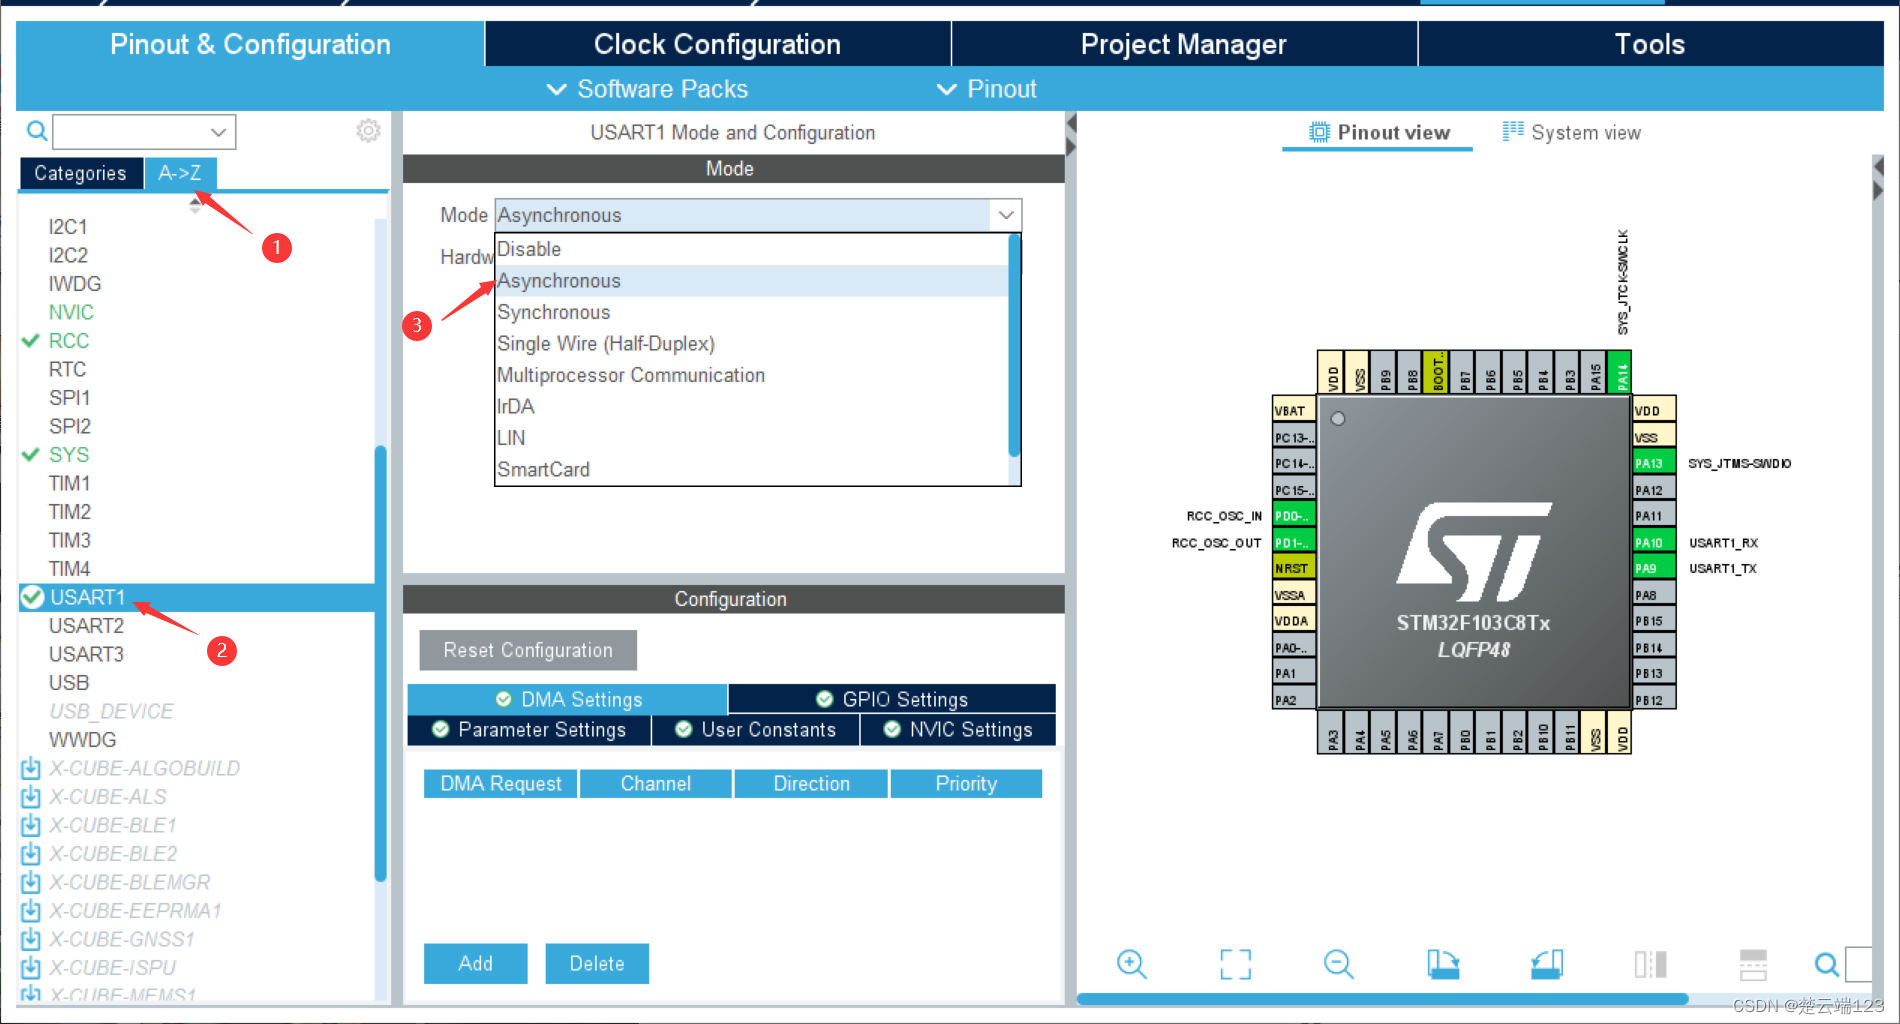Click the Mode dropdown list scrollbar
Image resolution: width=1900 pixels, height=1024 pixels.
coord(1014,345)
